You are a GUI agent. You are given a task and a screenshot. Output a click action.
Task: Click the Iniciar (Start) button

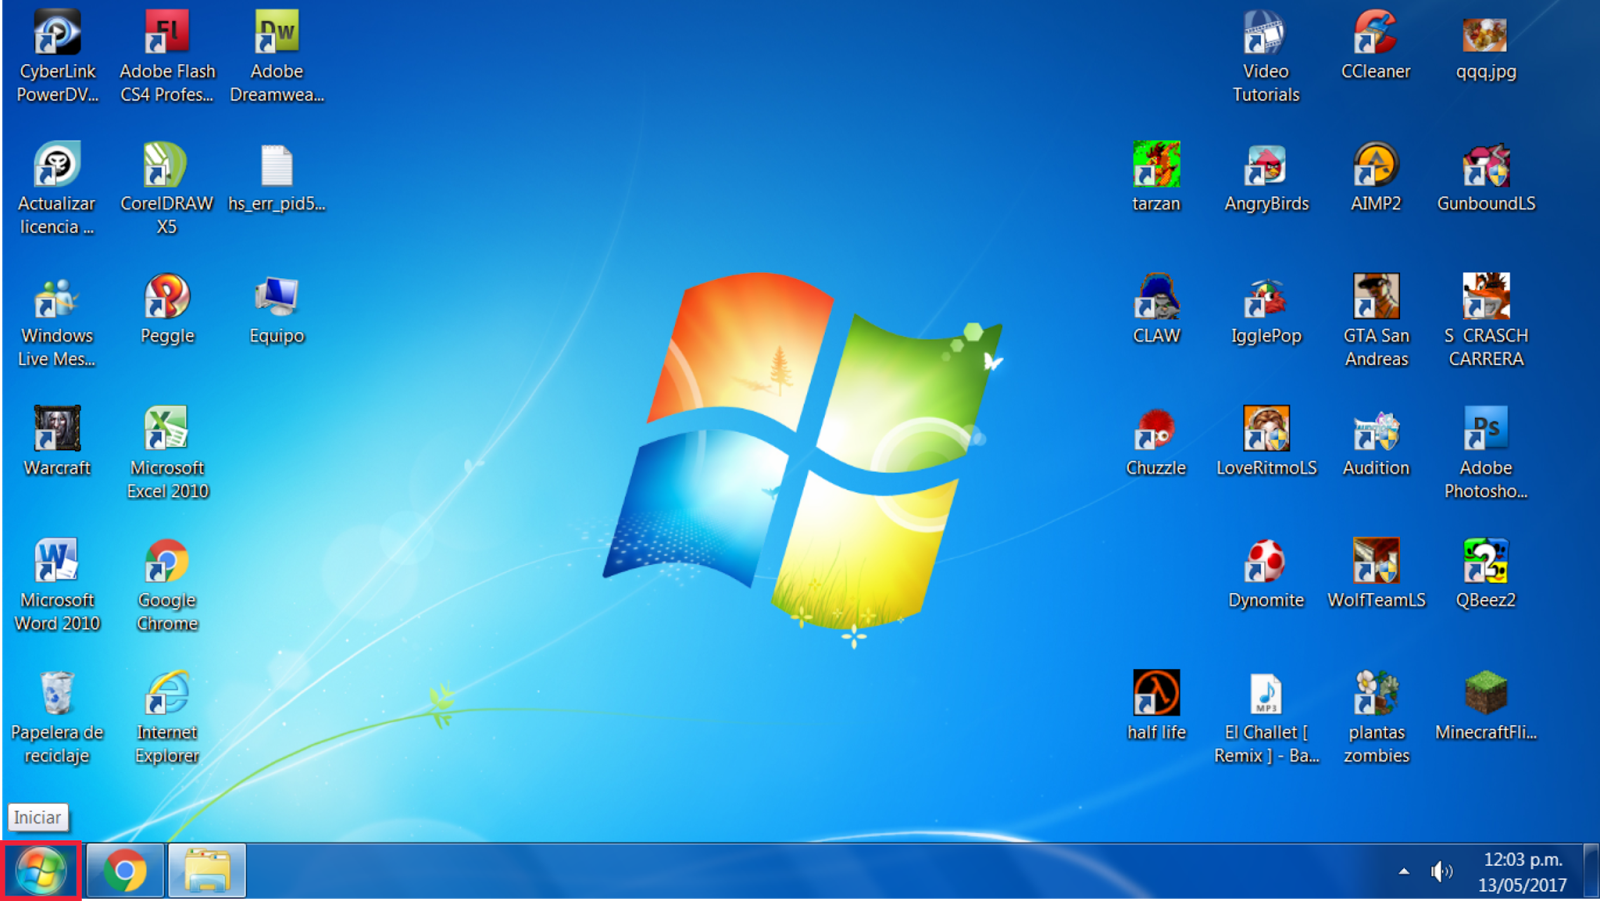coord(40,871)
